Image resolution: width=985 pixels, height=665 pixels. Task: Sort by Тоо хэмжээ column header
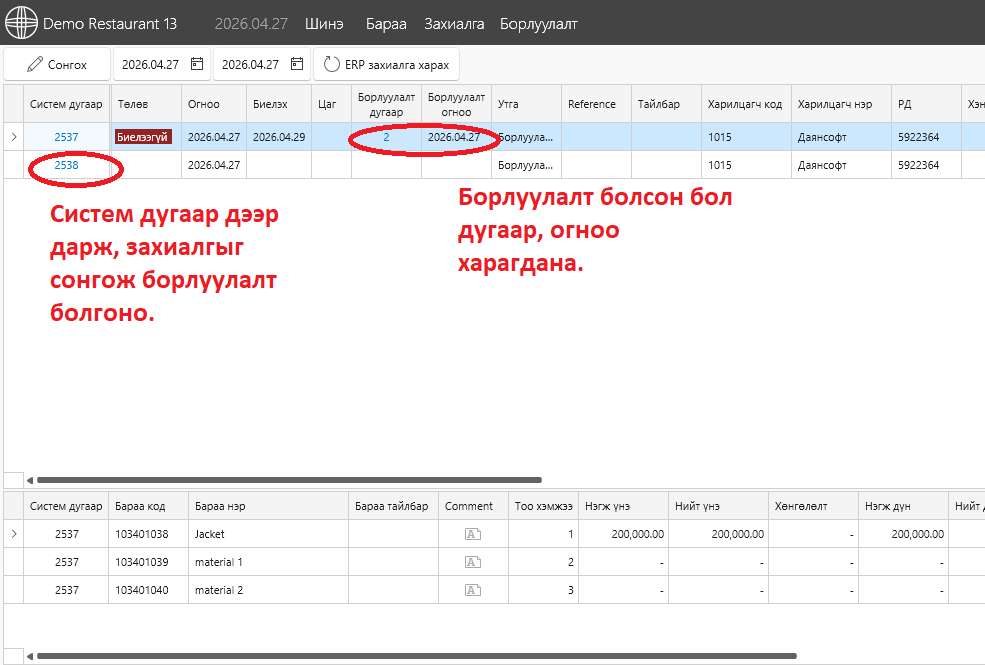click(543, 506)
